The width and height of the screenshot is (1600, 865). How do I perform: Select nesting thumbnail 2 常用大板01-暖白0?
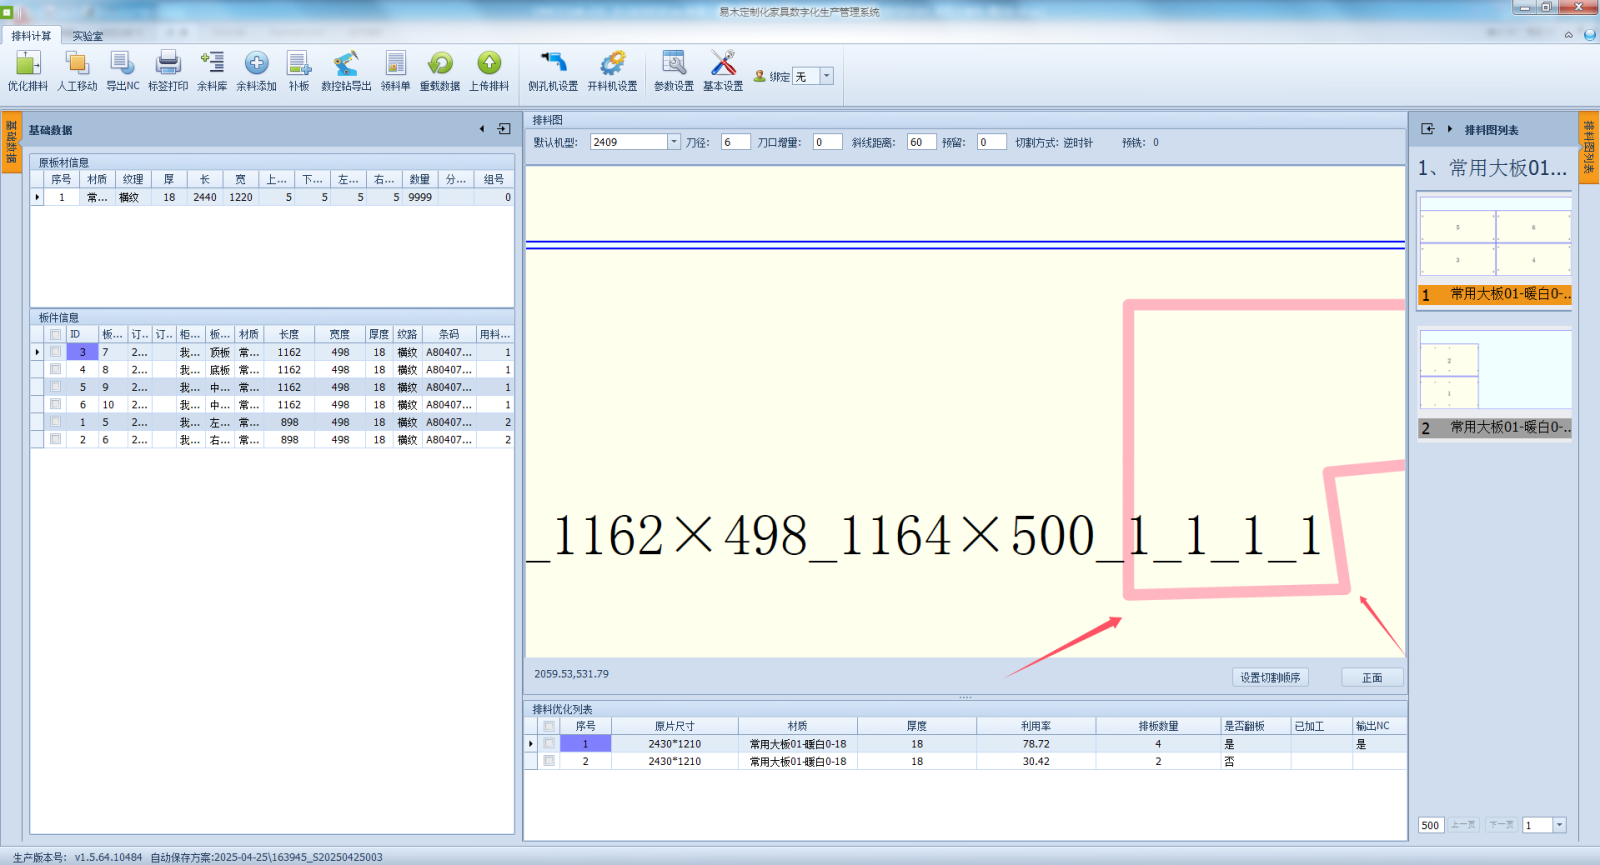(x=1495, y=383)
